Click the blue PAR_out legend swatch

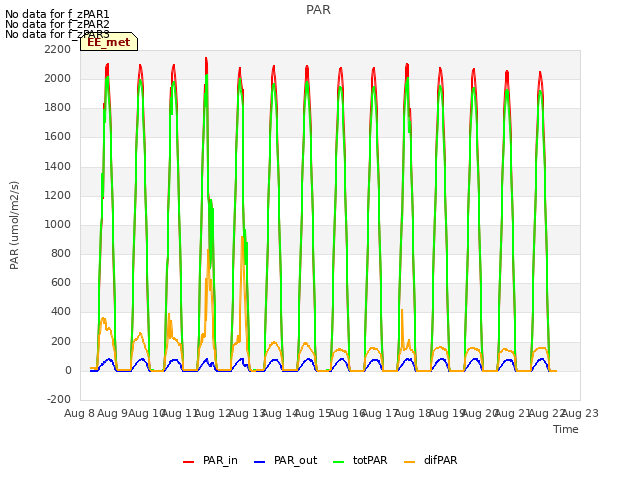260,462
